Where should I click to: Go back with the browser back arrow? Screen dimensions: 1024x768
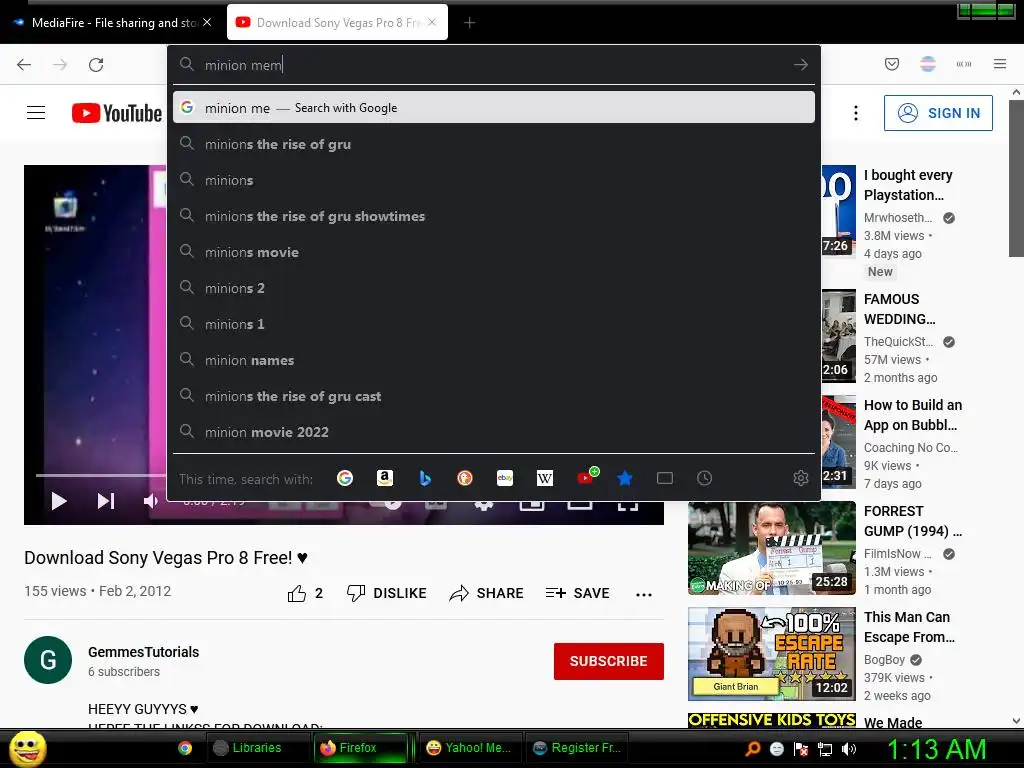pos(24,65)
